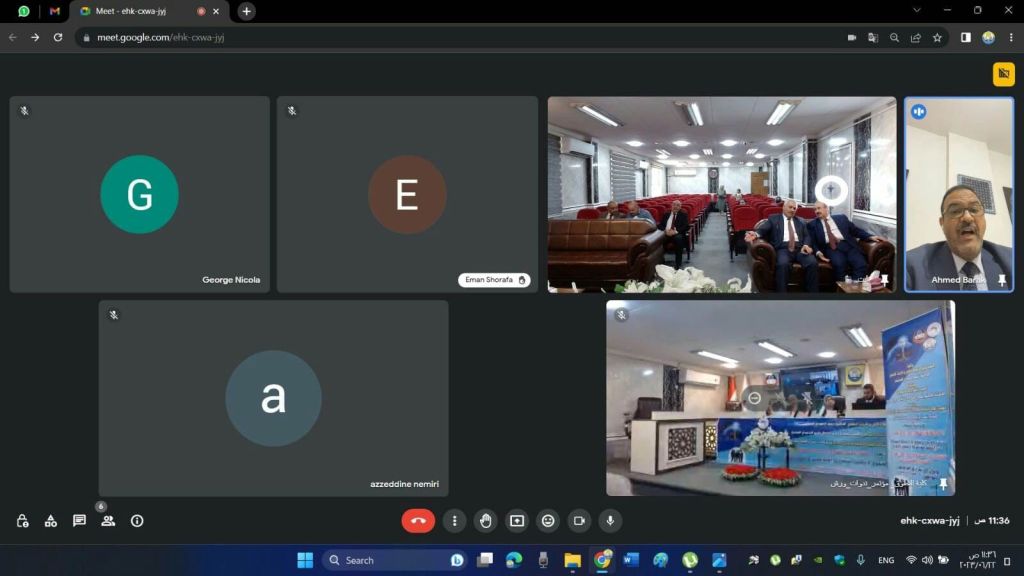Click the yellow picture-in-picture badge
Viewport: 1024px width, 576px height.
tap(1003, 75)
